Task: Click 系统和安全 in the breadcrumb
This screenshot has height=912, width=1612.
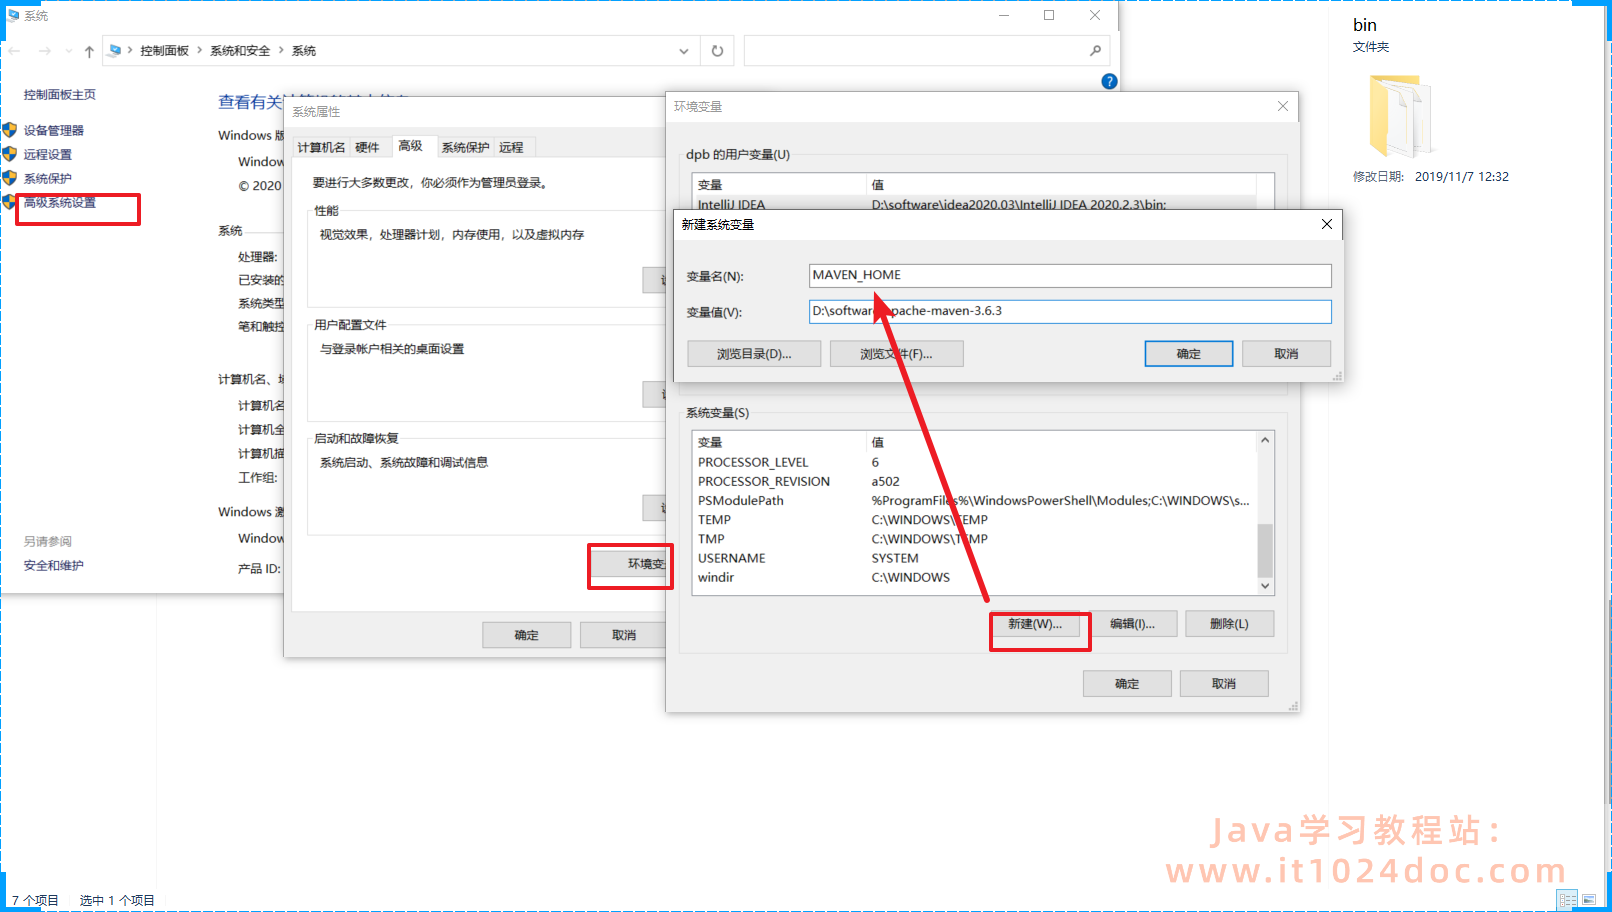Action: click(240, 51)
